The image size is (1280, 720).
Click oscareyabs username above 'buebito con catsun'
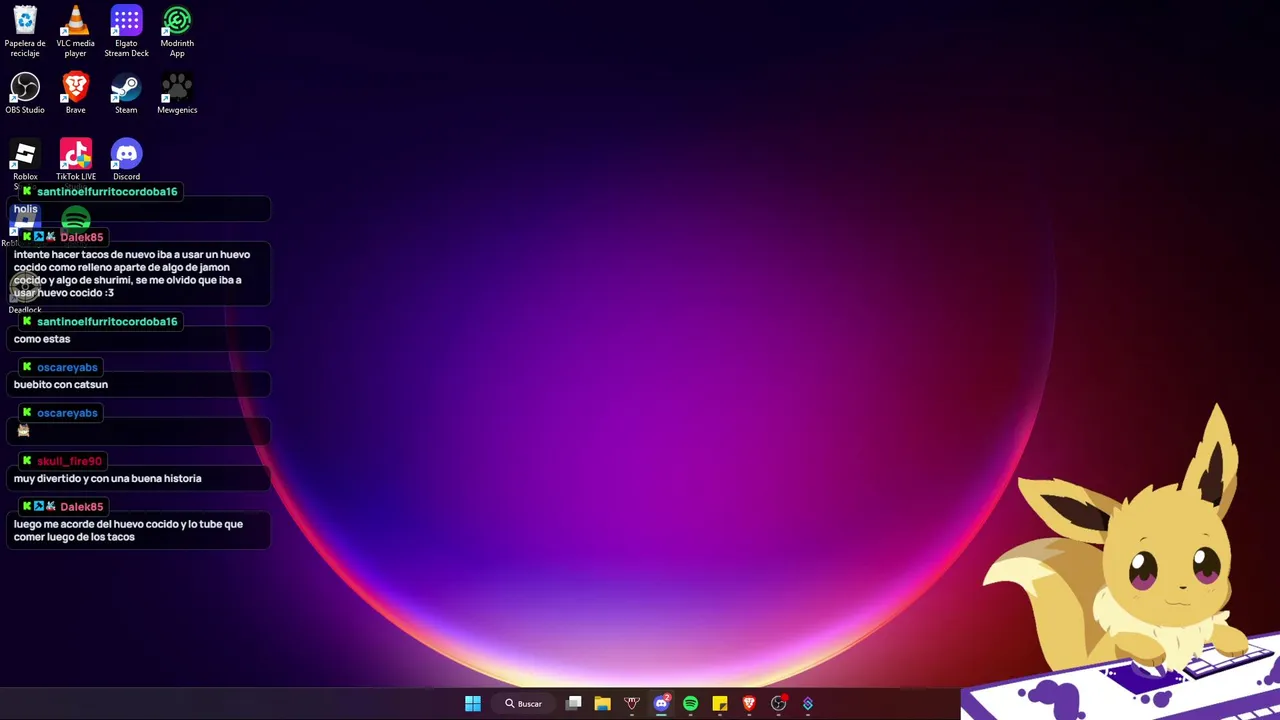click(67, 367)
